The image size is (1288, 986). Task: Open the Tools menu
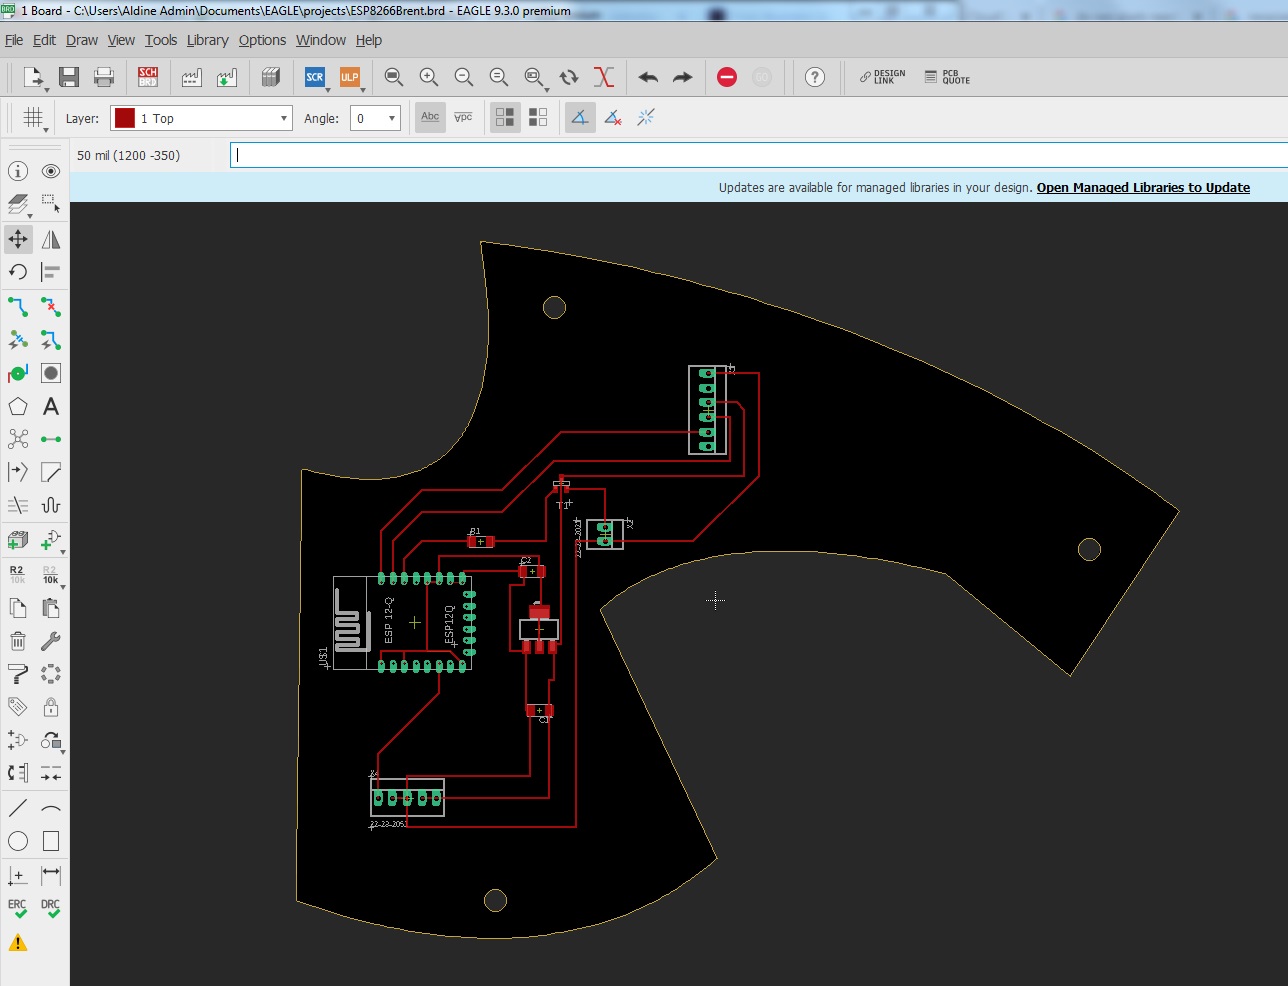pos(160,40)
